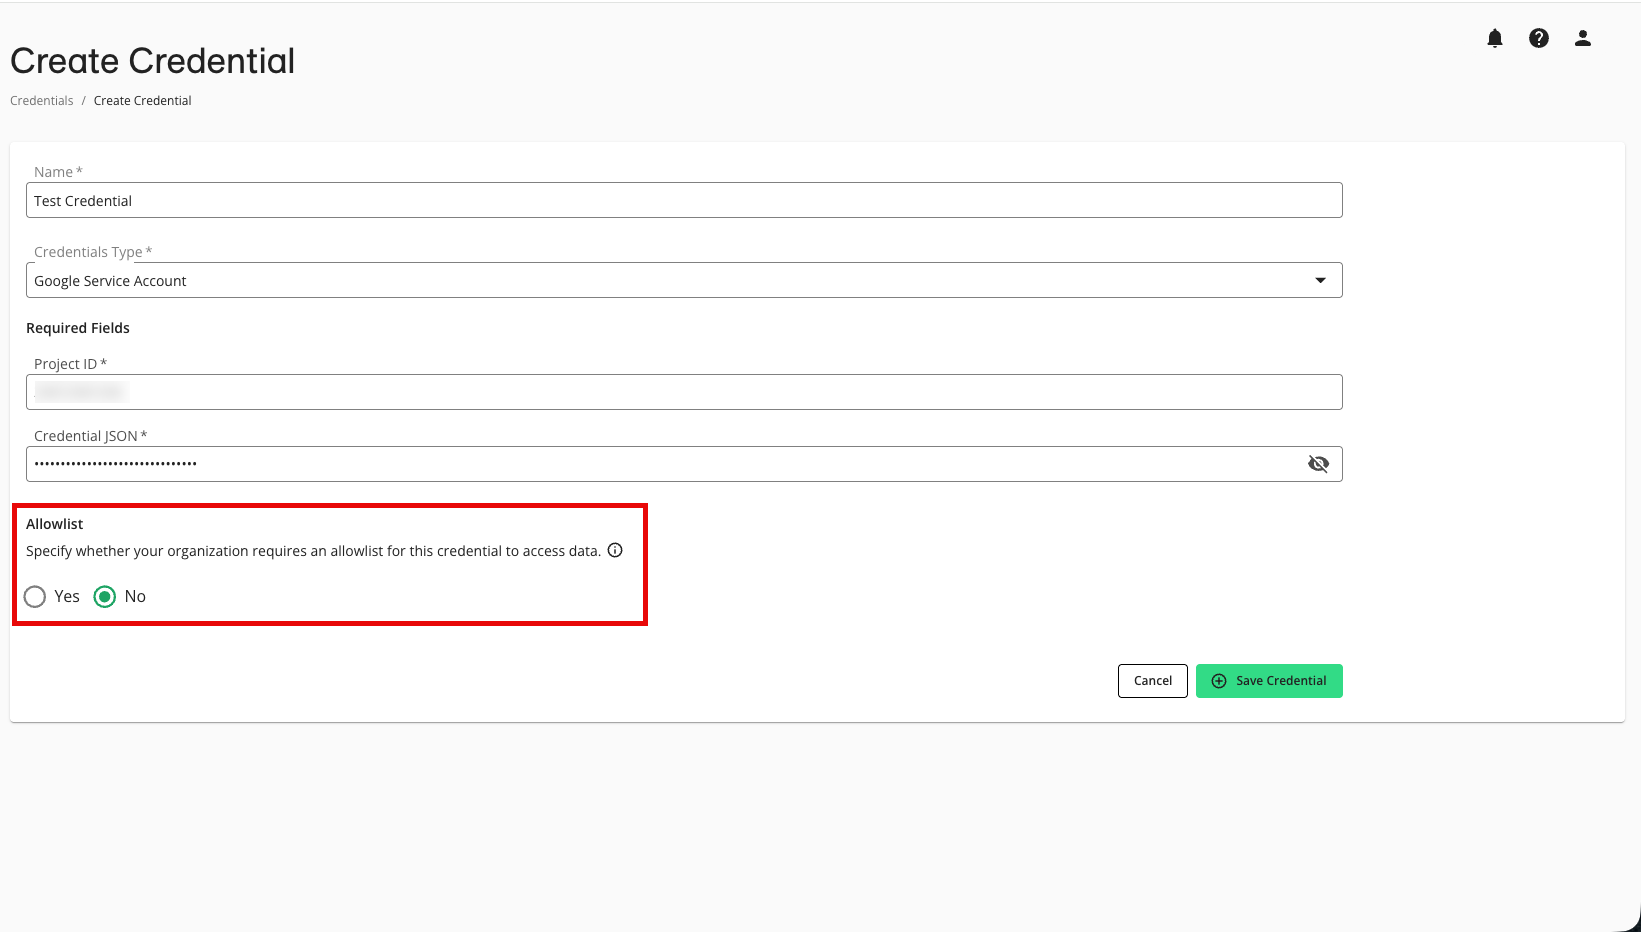Expand the Credentials Type dropdown arrow
This screenshot has width=1641, height=932.
click(1320, 280)
